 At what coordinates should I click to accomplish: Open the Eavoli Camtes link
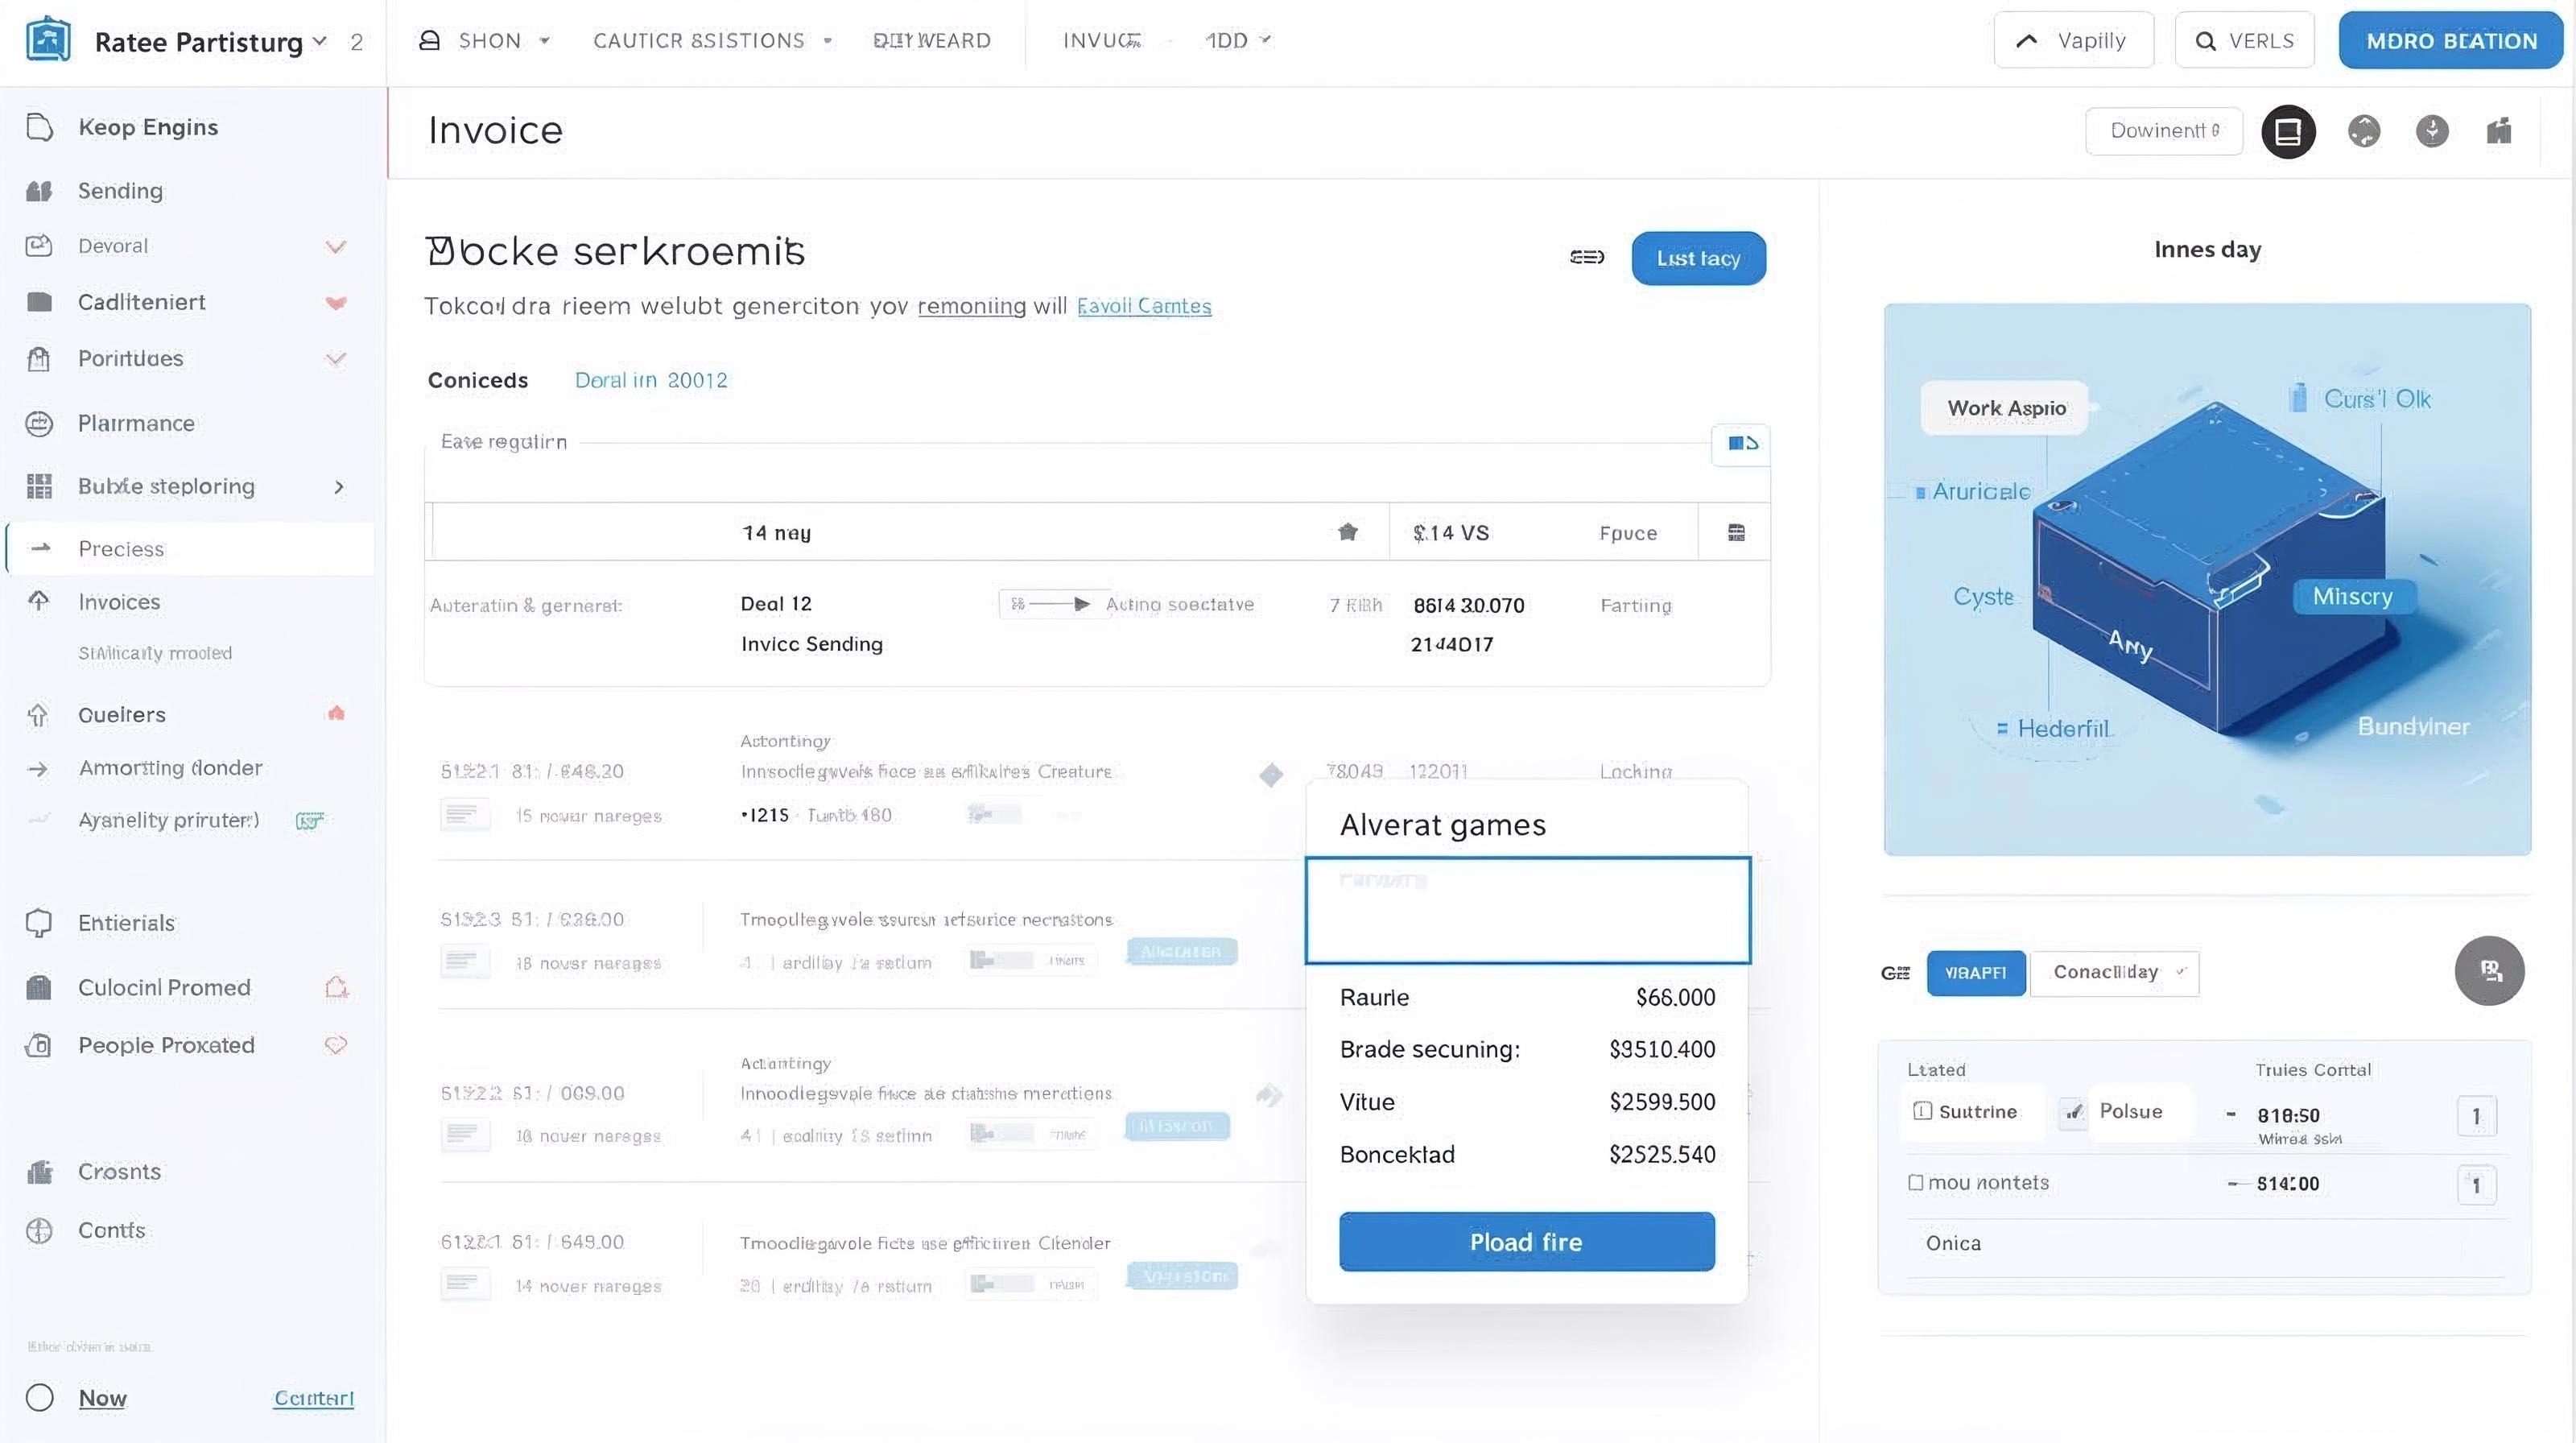[1144, 306]
